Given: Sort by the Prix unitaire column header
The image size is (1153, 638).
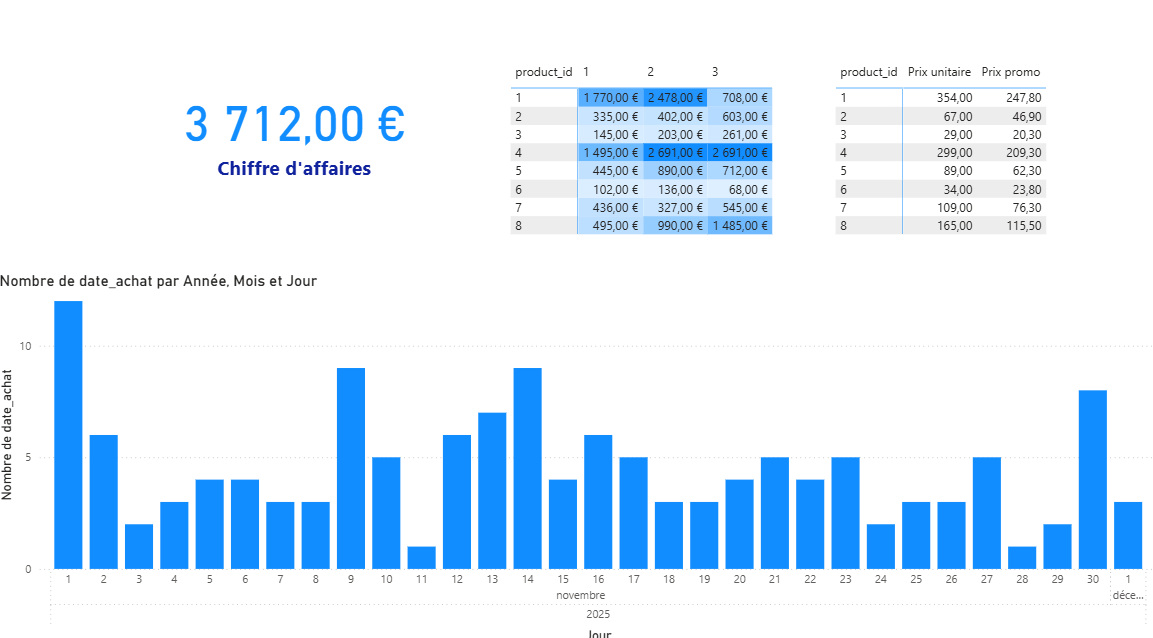Looking at the screenshot, I should click(x=939, y=72).
